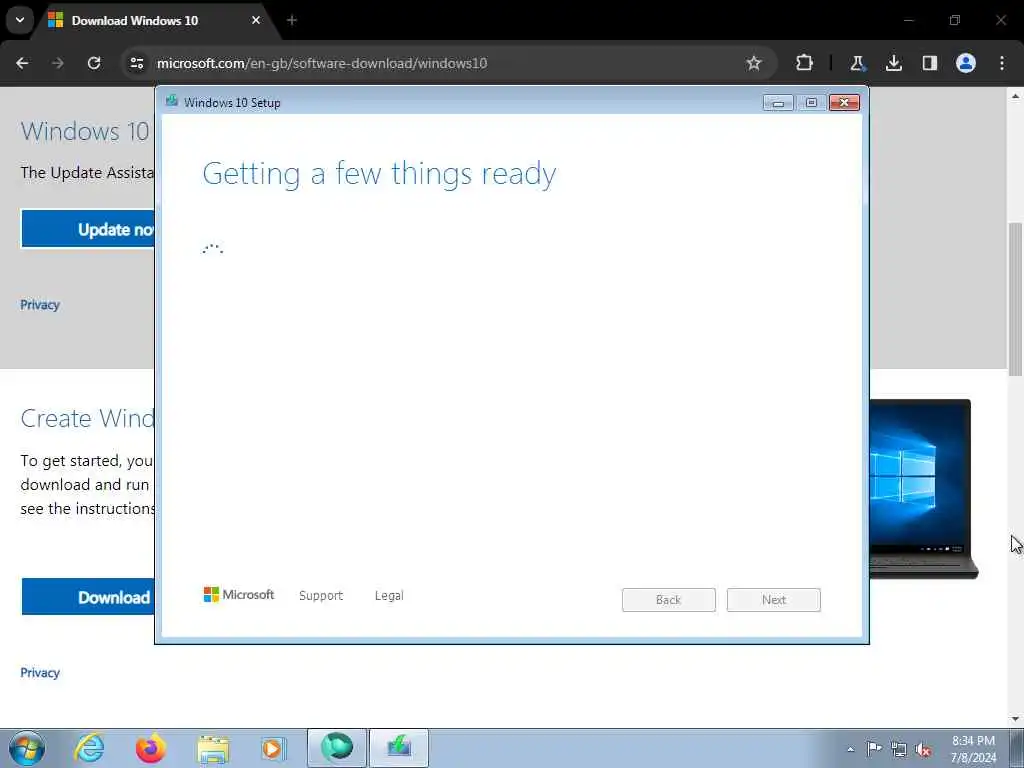Open Windows Media Player from the taskbar
Screen dimensions: 1024x768
pyautogui.click(x=273, y=748)
